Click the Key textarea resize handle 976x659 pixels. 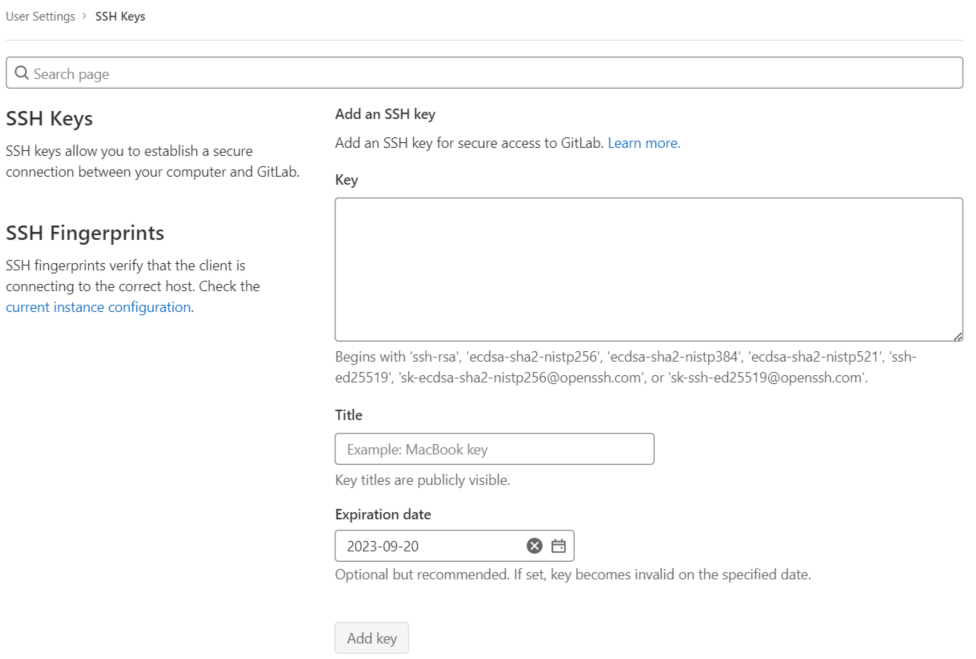pos(958,337)
